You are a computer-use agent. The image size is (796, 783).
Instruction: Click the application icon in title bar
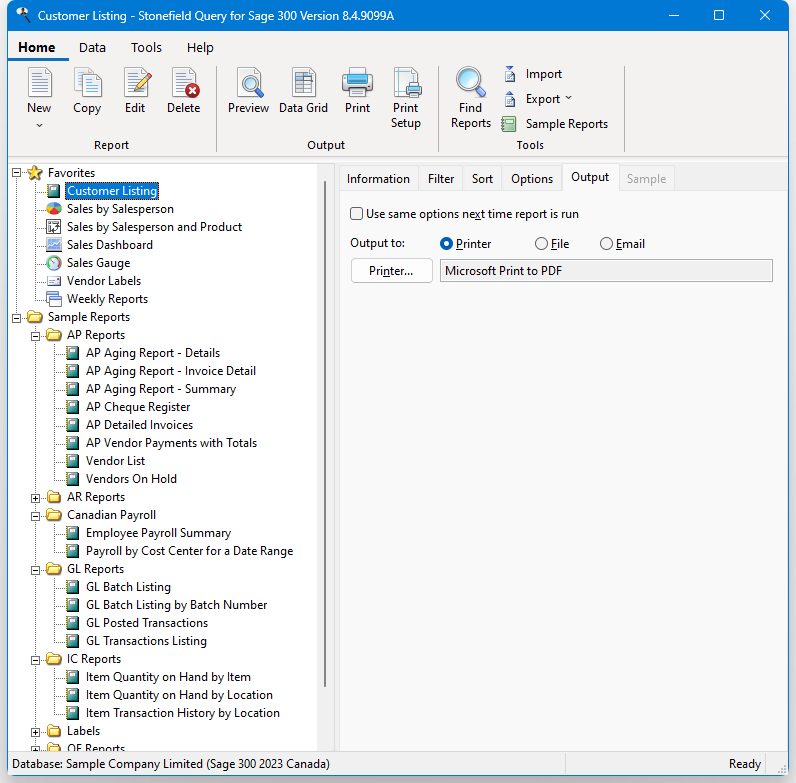[x=23, y=15]
